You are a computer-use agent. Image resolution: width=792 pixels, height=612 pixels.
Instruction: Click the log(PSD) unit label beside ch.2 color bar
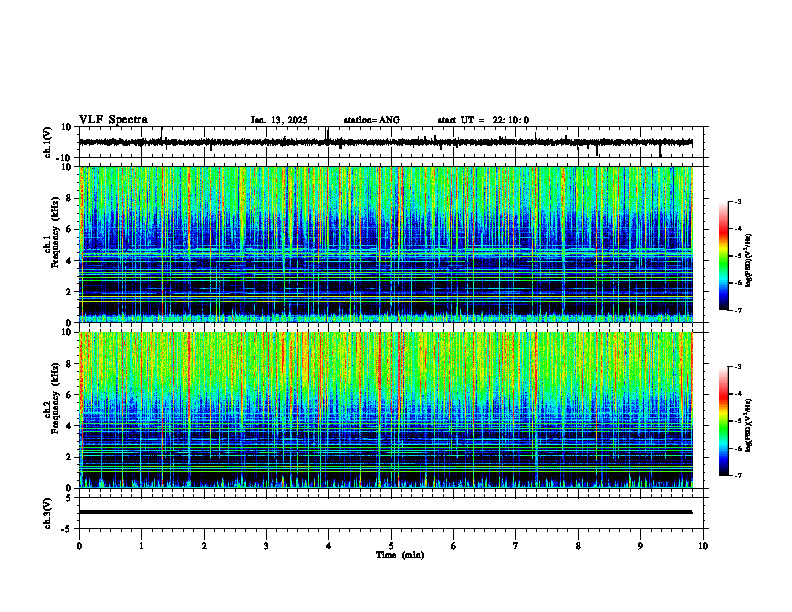click(x=749, y=426)
